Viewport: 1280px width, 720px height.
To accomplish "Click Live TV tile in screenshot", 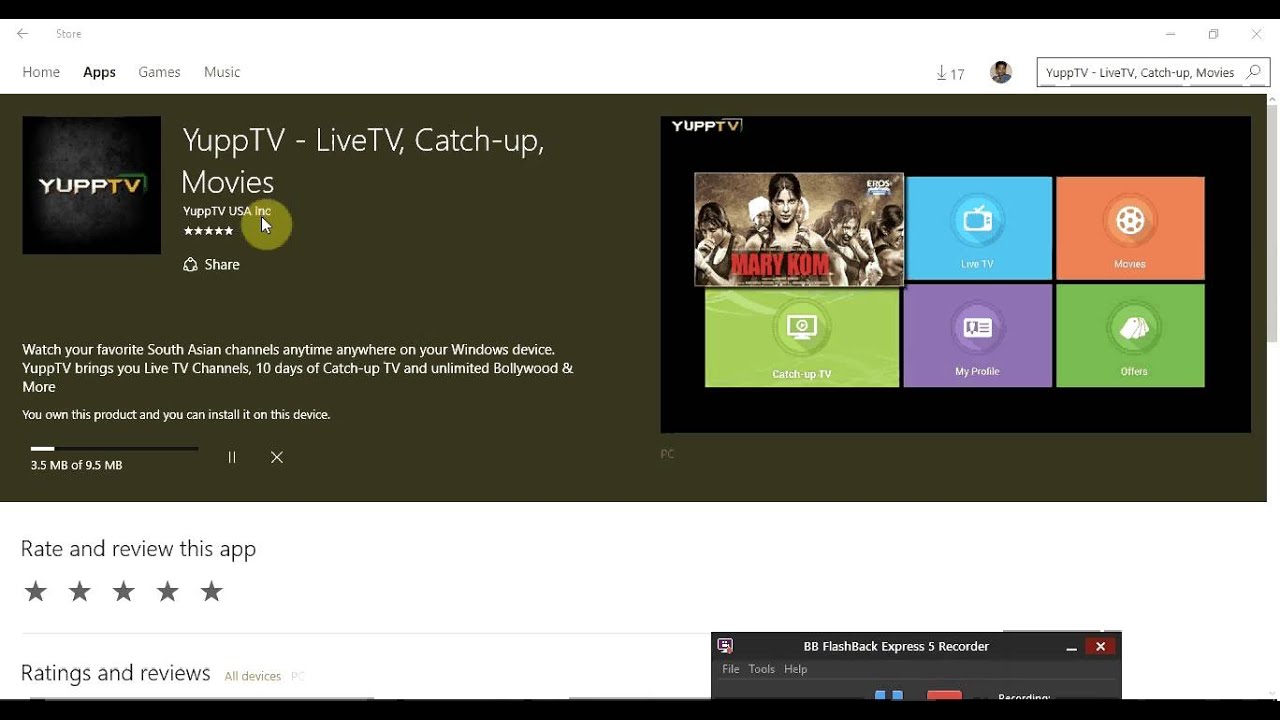I will 978,228.
